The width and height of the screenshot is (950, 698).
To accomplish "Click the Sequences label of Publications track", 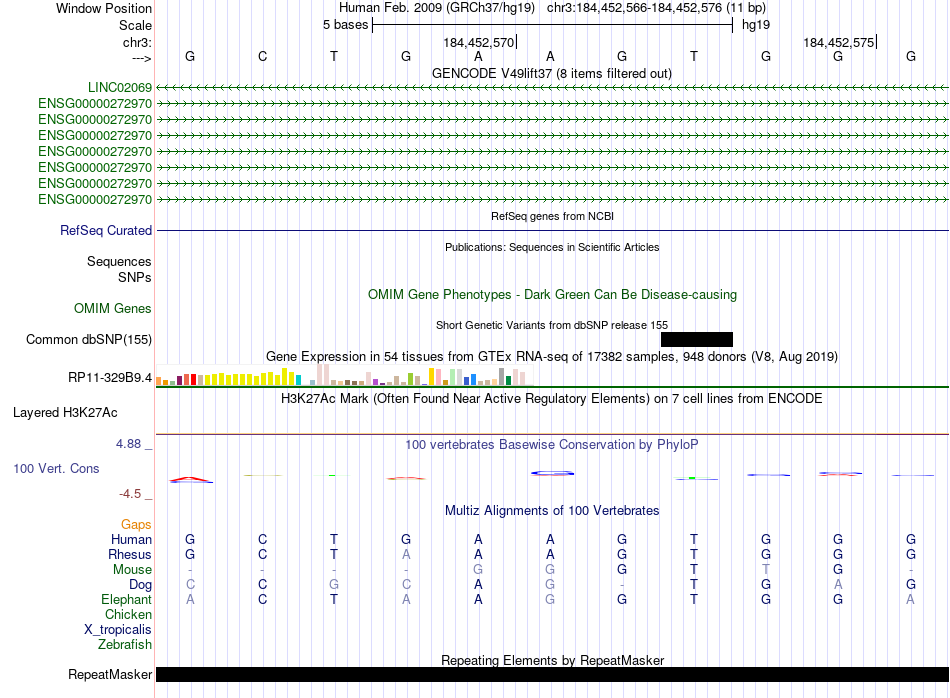I will click(119, 261).
